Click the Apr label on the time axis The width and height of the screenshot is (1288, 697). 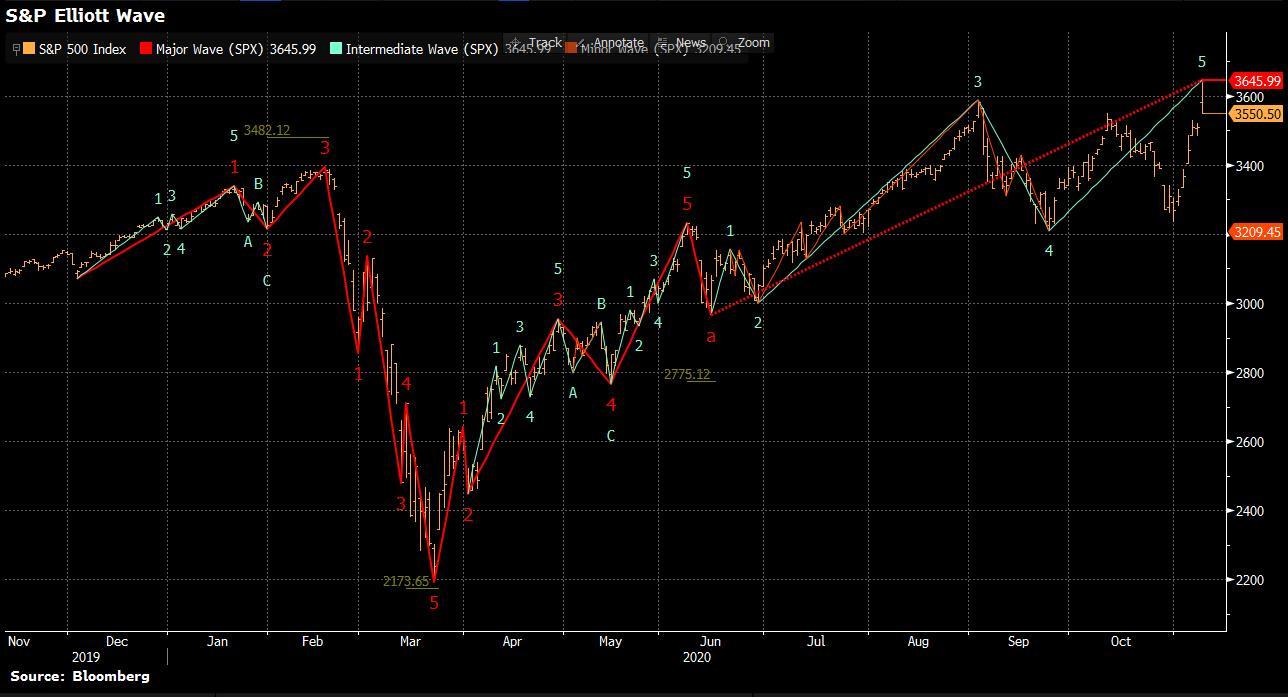pyautogui.click(x=512, y=641)
